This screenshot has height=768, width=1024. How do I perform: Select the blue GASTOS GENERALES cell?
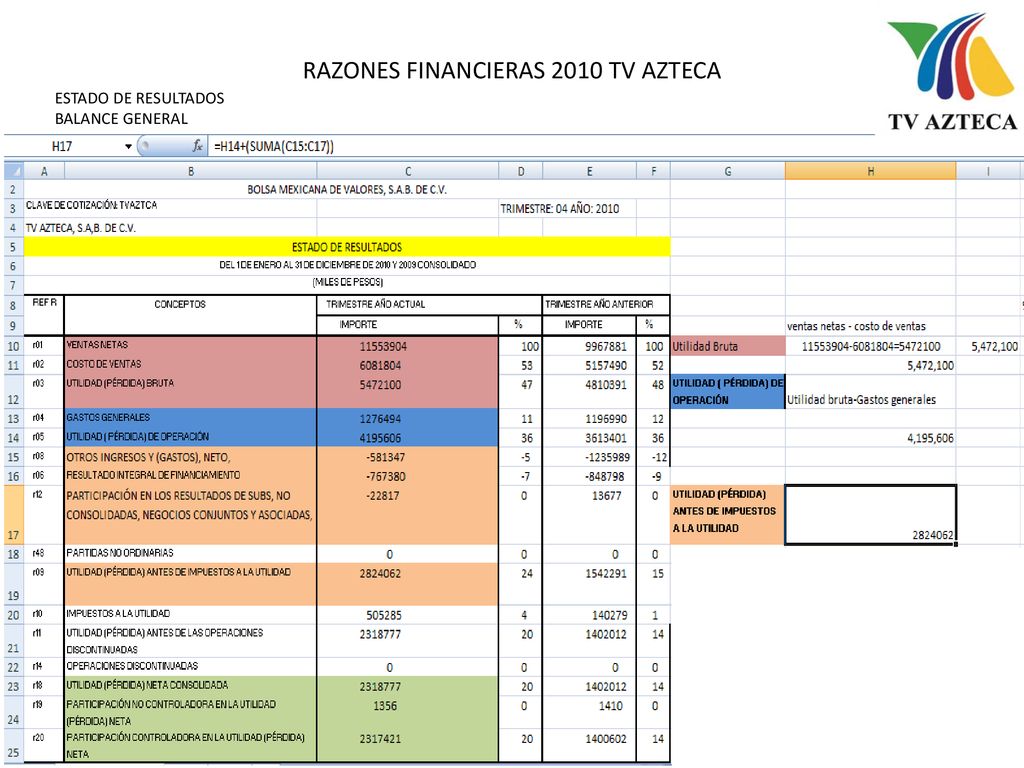(191, 418)
